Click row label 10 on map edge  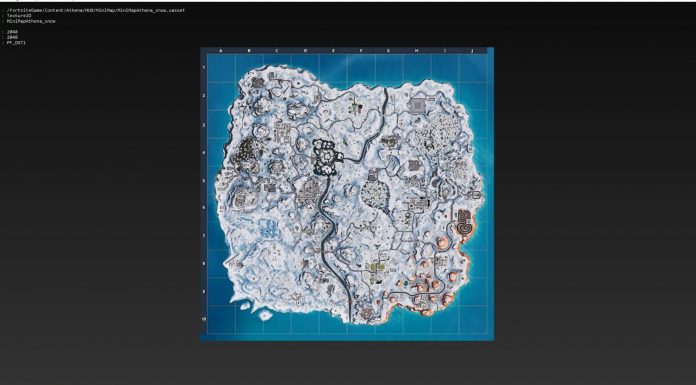tap(204, 319)
